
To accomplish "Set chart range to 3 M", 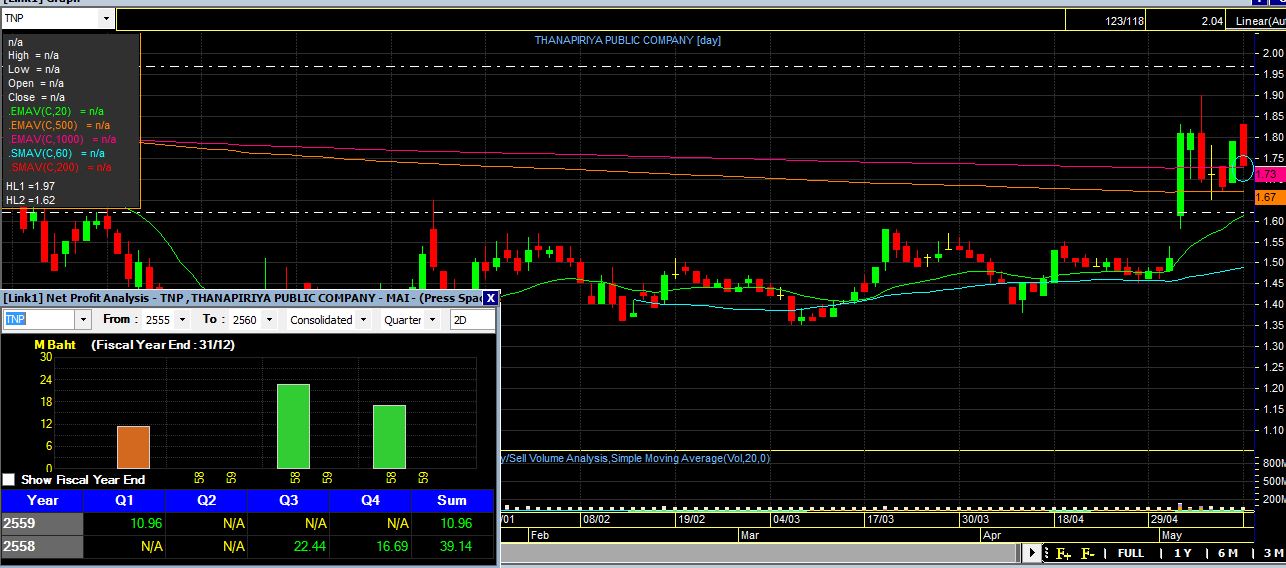I will click(x=1272, y=553).
